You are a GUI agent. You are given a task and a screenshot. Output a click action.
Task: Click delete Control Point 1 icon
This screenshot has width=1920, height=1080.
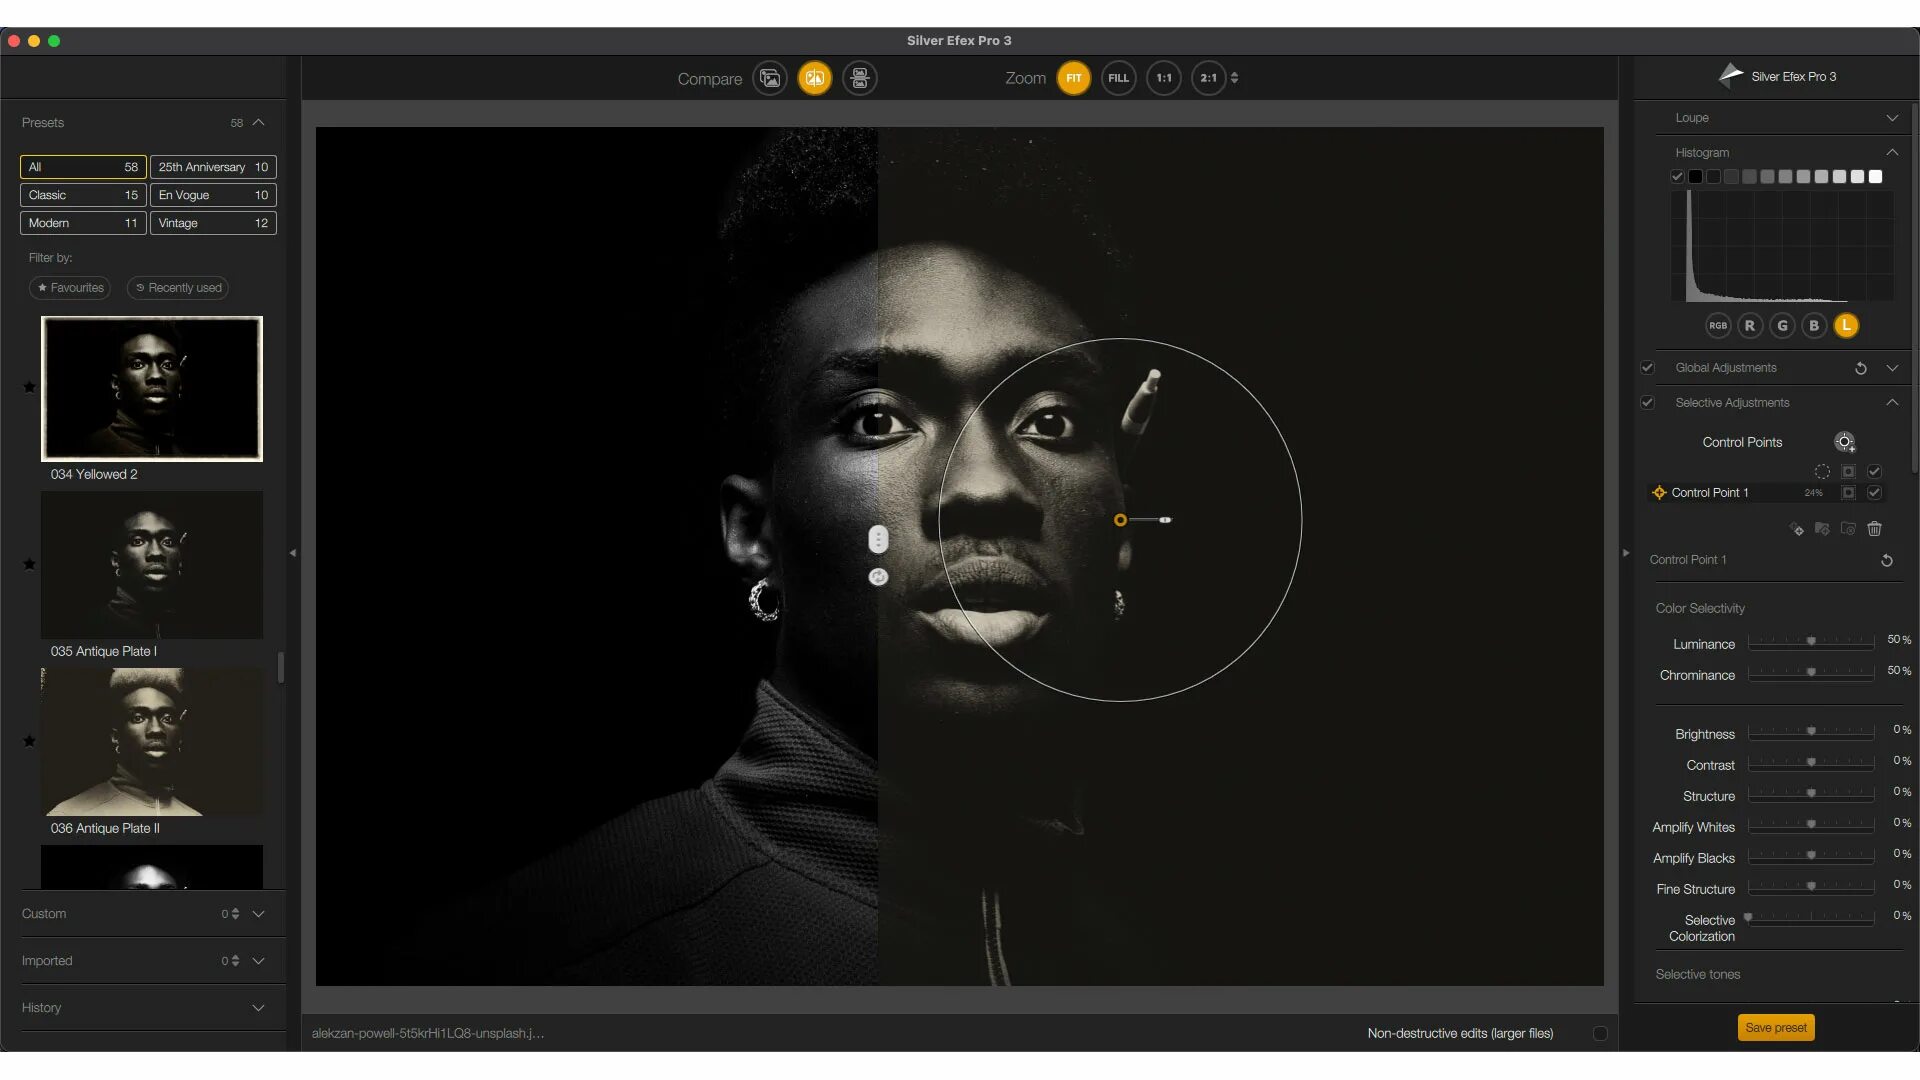tap(1874, 529)
